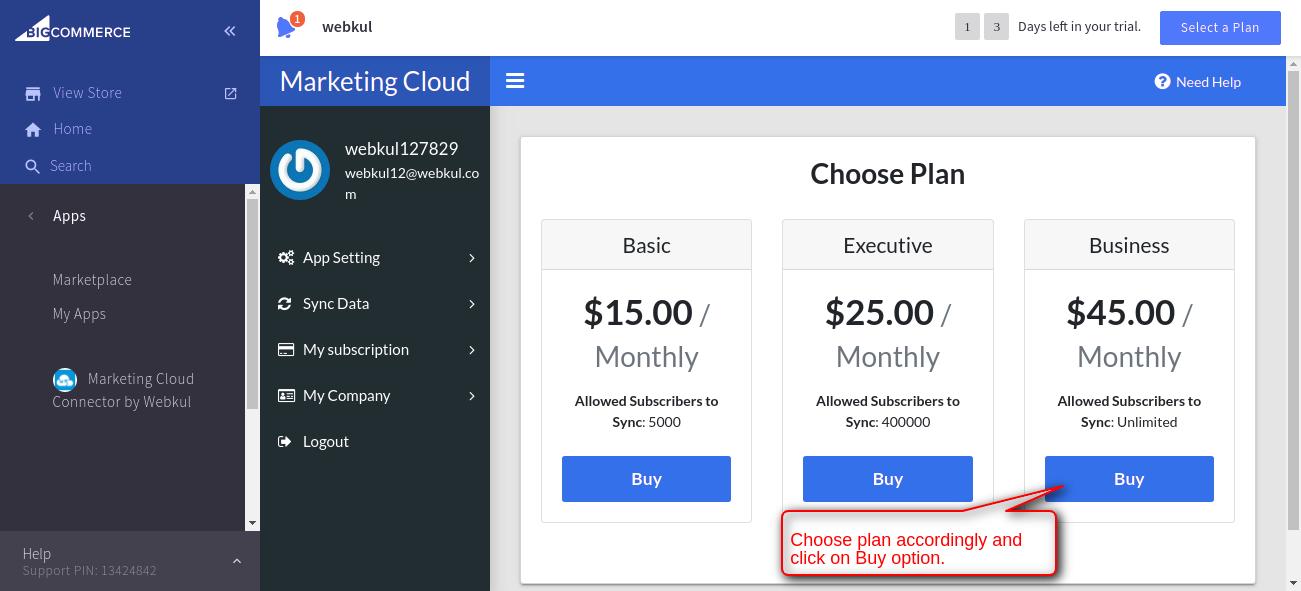The width and height of the screenshot is (1301, 591).
Task: Open Marketplace in the Apps menu
Action: pyautogui.click(x=92, y=280)
